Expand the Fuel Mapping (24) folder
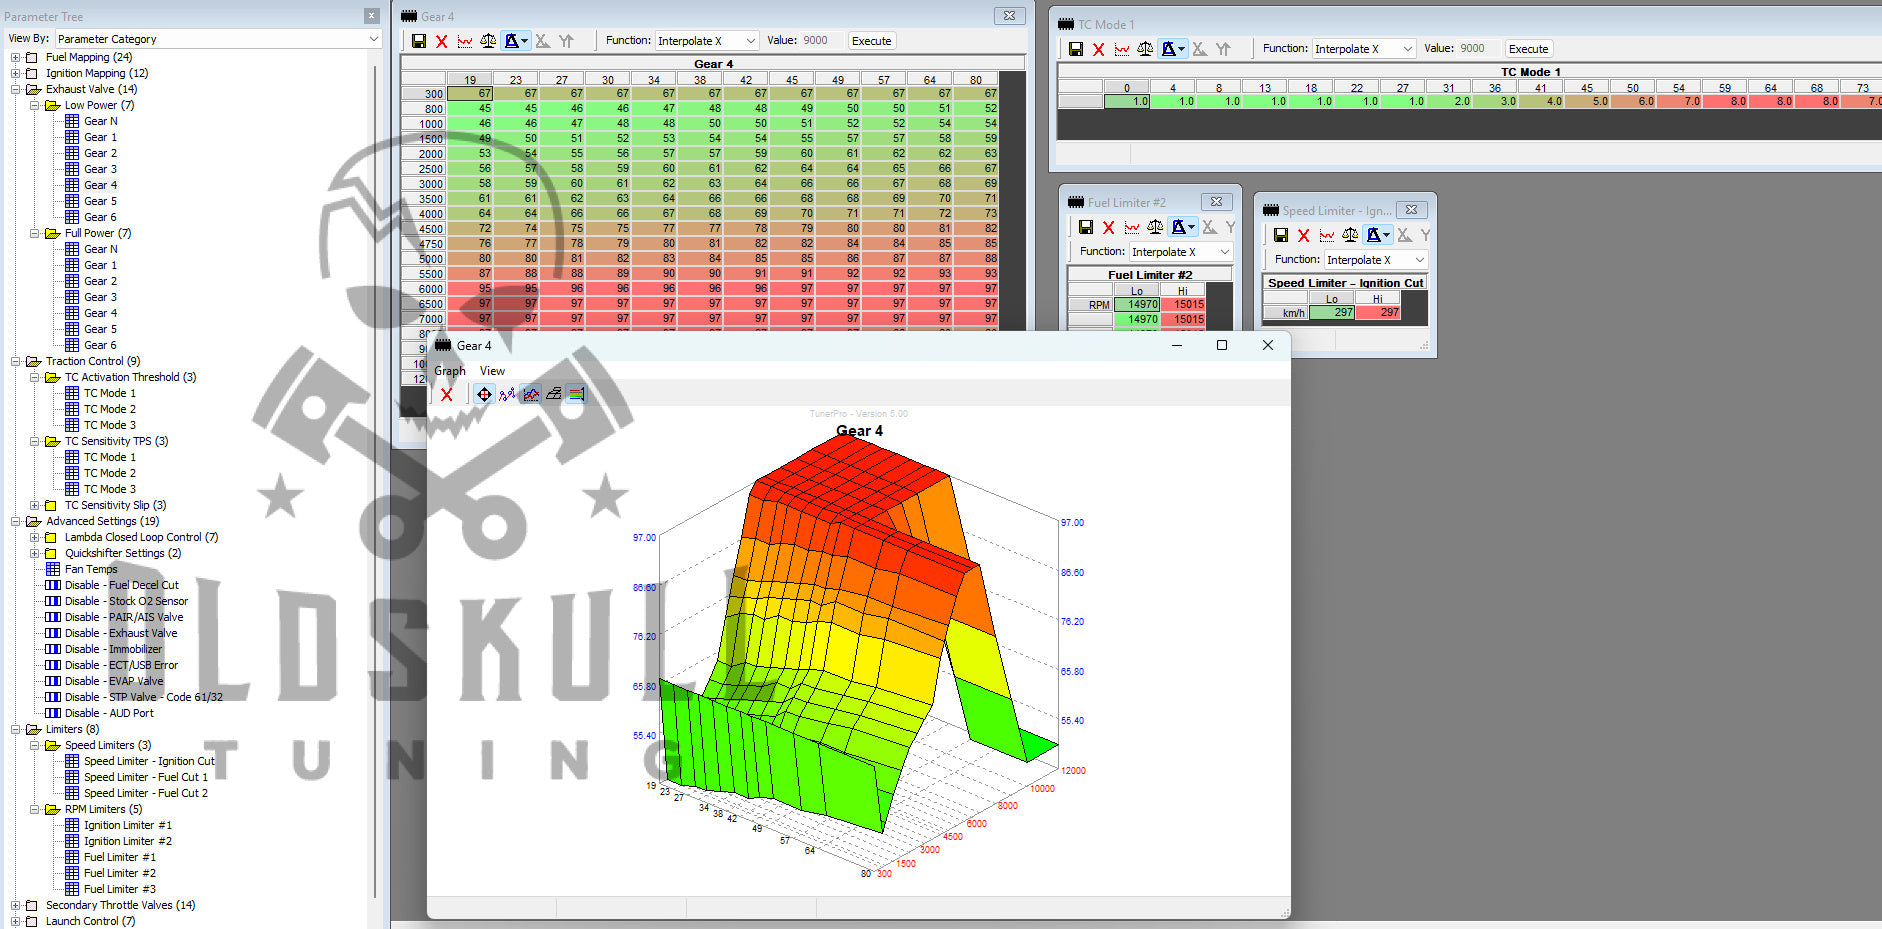Image resolution: width=1882 pixels, height=929 pixels. (15, 57)
